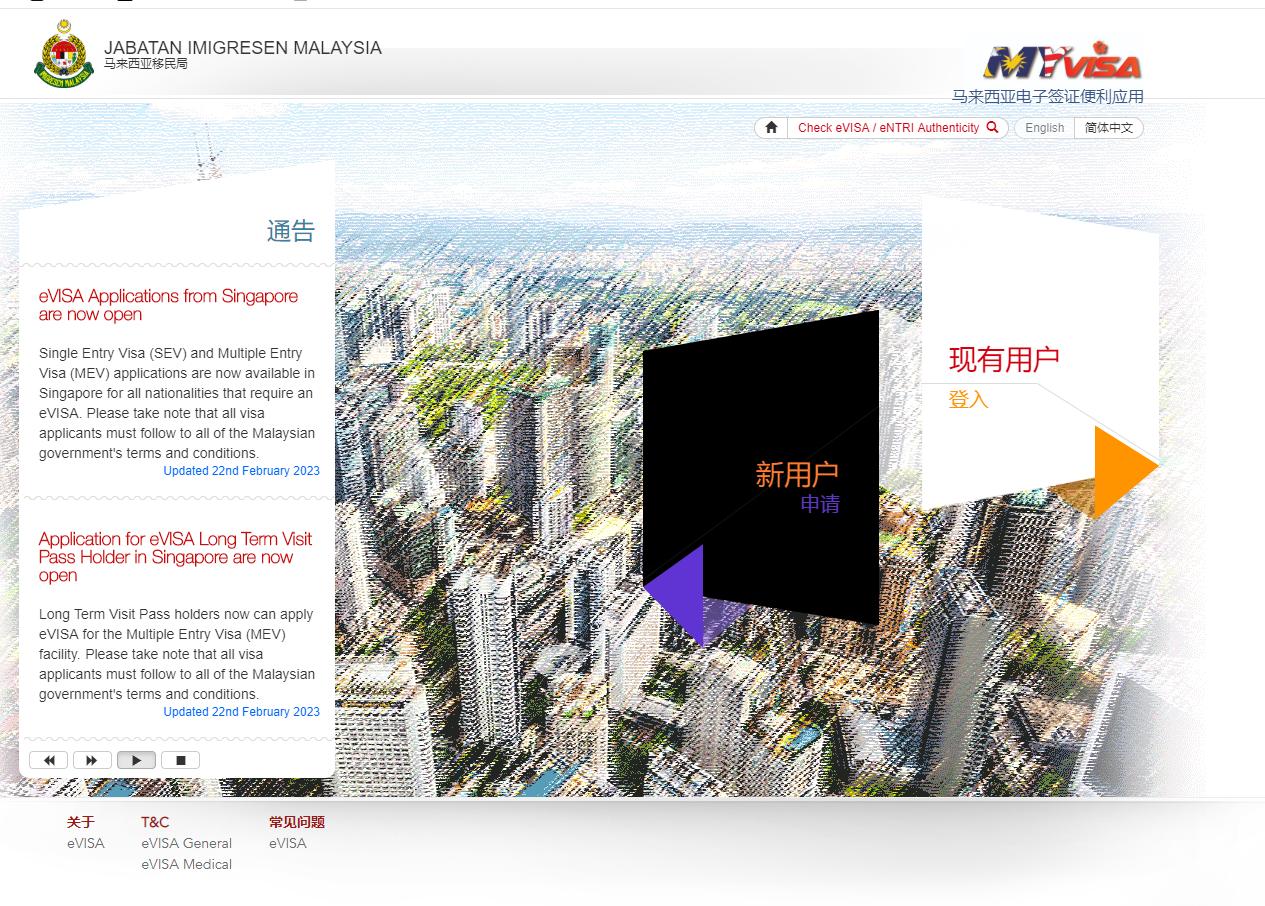Play the announcement slideshow
This screenshot has height=906, width=1265.
136,760
